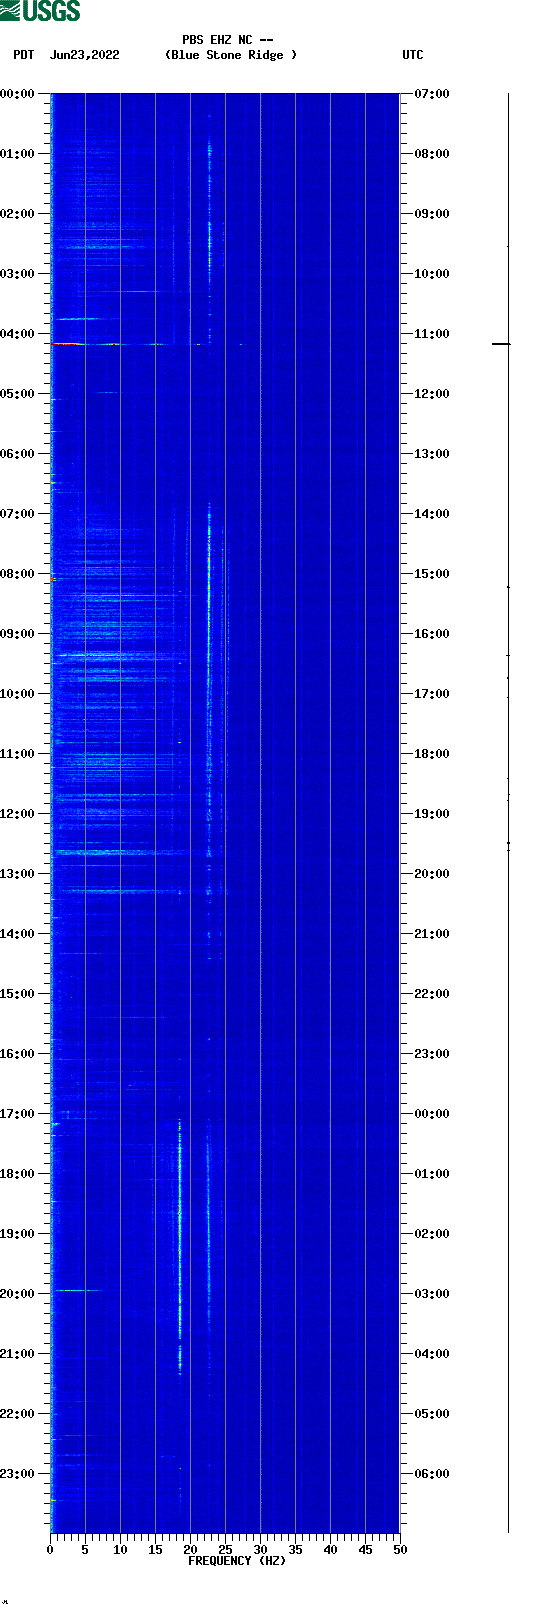The width and height of the screenshot is (552, 1613).
Task: Click the 04:00 PDT time label
Action: click(x=18, y=333)
